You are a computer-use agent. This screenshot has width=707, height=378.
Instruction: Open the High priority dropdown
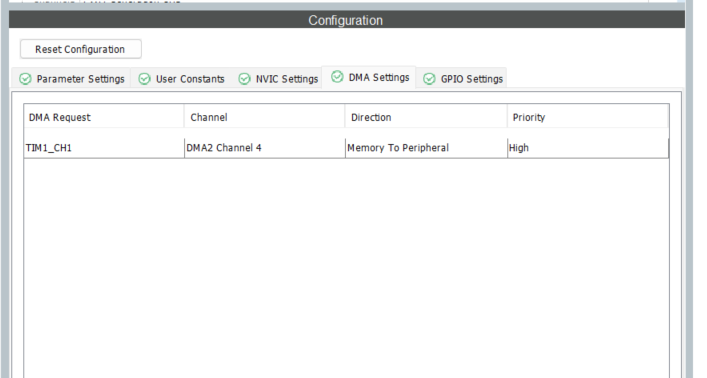pyautogui.click(x=588, y=148)
